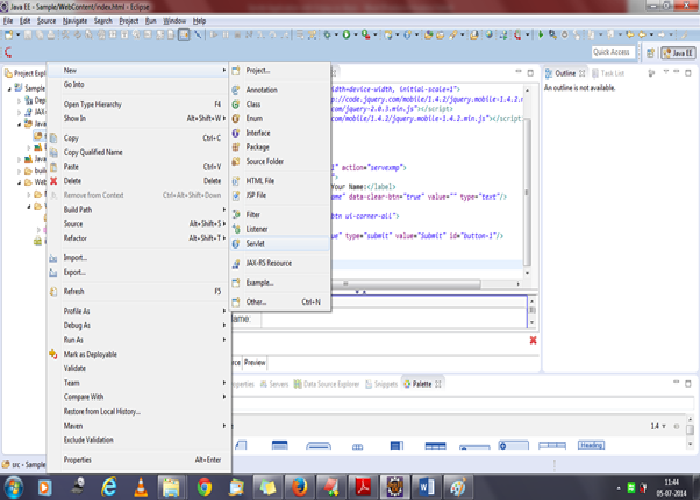
Task: Click the Mark as Deployable icon
Action: click(x=54, y=354)
